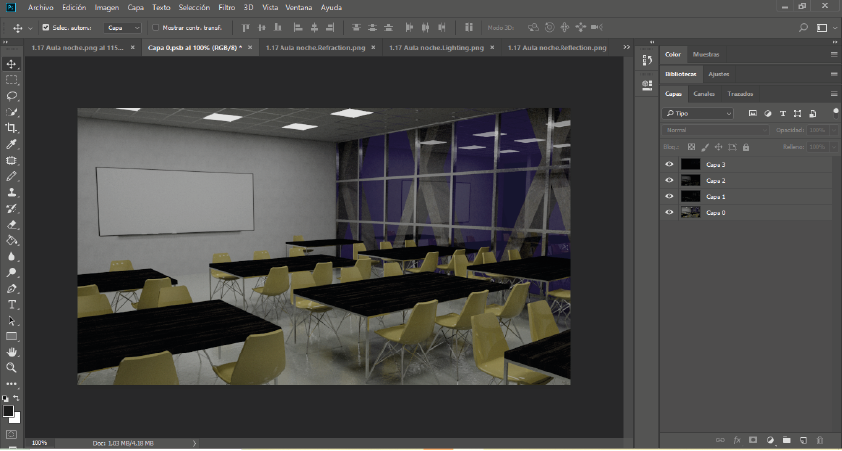This screenshot has width=842, height=451.
Task: Select the Path Selection tool
Action: pyautogui.click(x=11, y=321)
